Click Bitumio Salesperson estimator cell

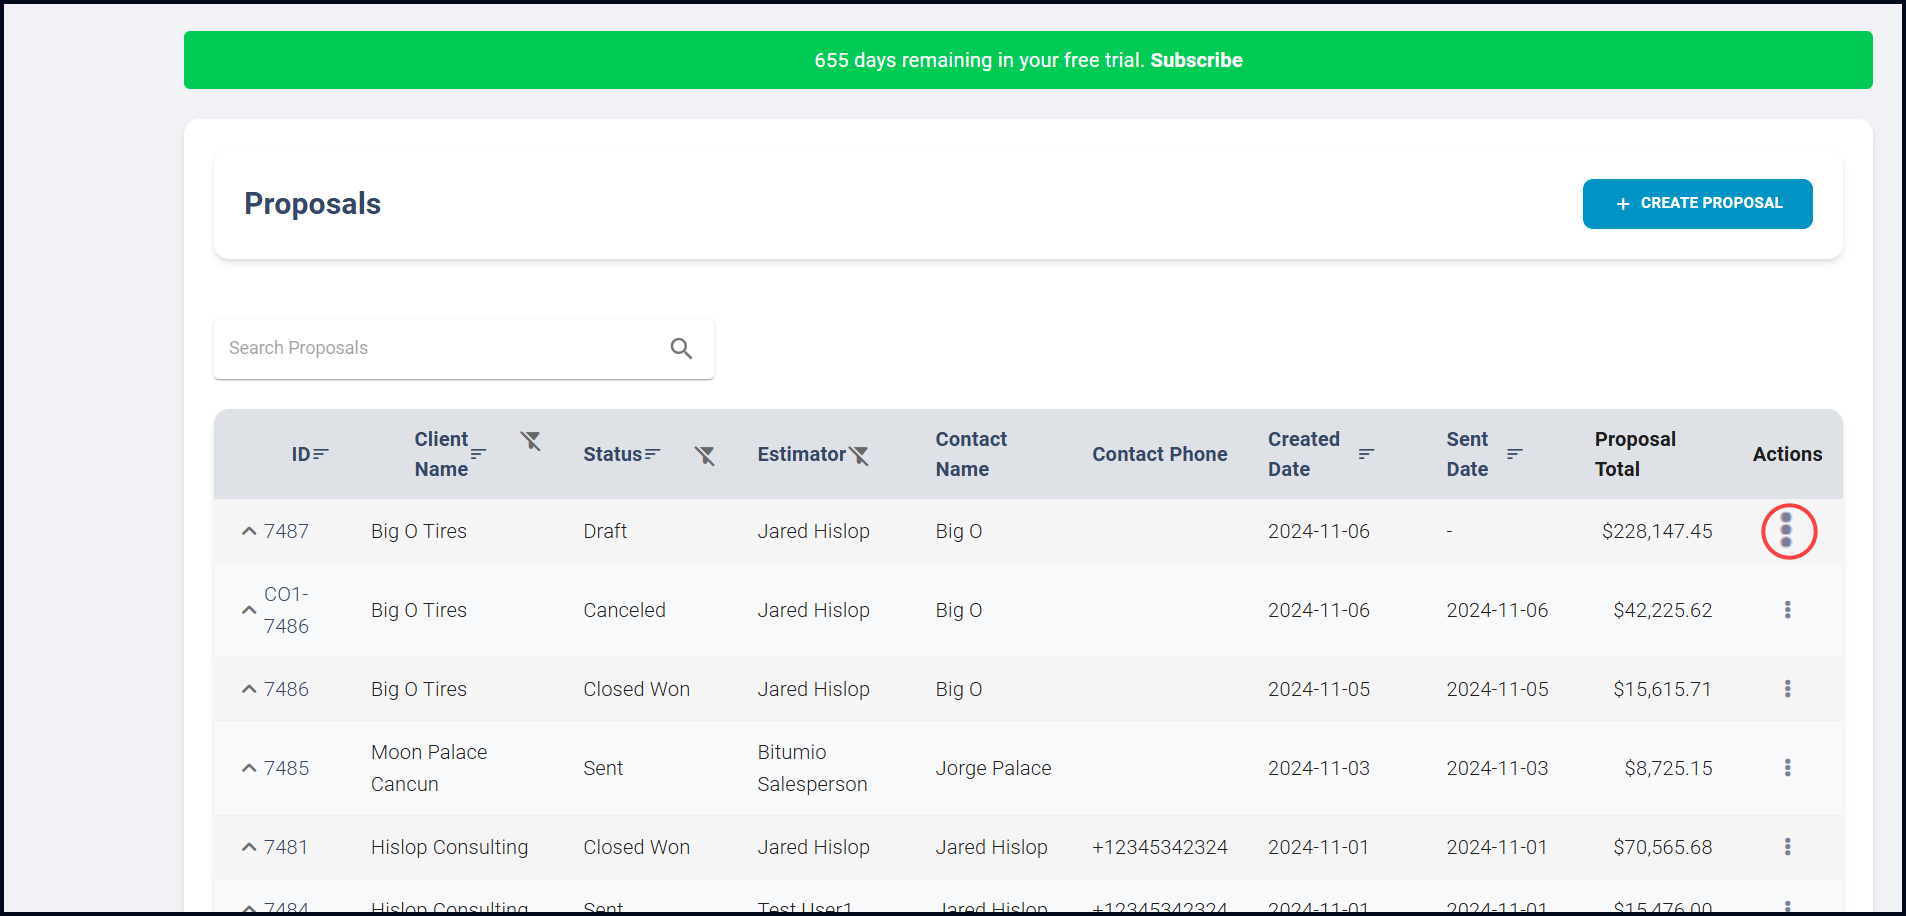click(x=812, y=768)
